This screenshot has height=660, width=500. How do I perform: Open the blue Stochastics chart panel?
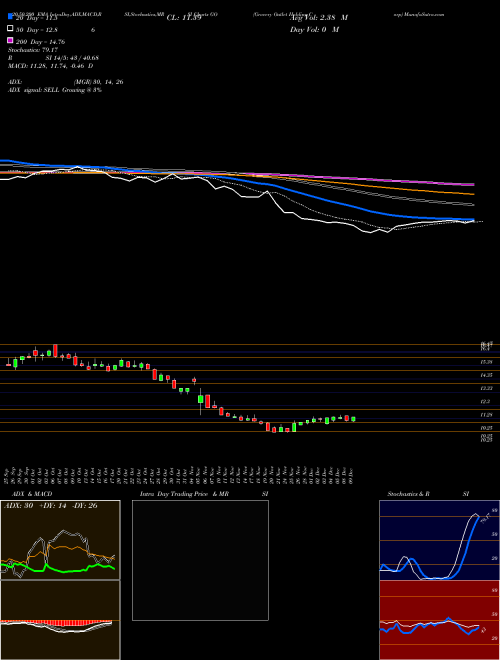[439, 540]
